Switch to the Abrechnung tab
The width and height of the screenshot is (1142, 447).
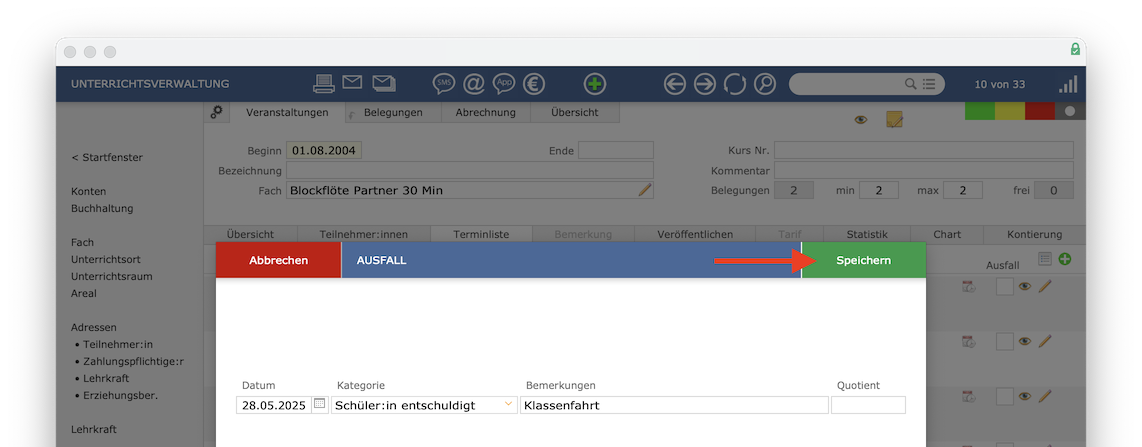click(486, 112)
